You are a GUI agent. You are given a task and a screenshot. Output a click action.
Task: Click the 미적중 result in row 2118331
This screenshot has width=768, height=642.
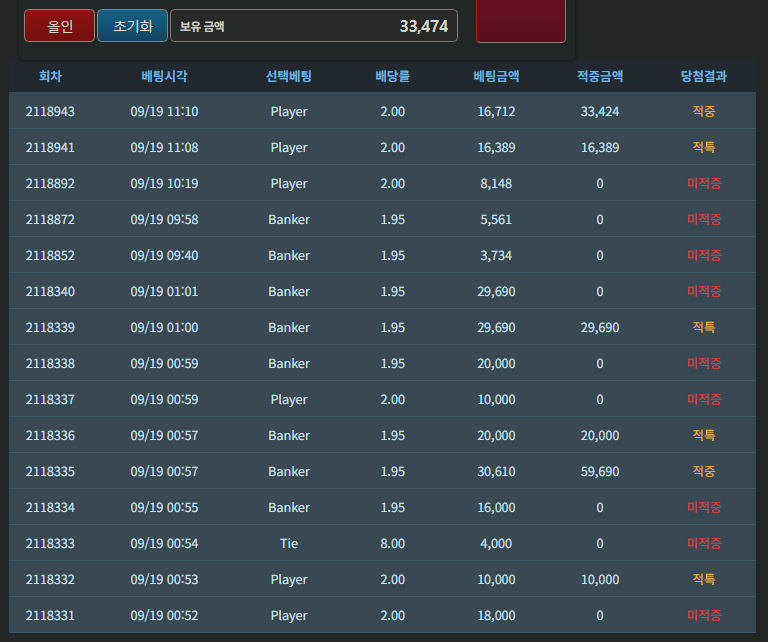[x=703, y=615]
